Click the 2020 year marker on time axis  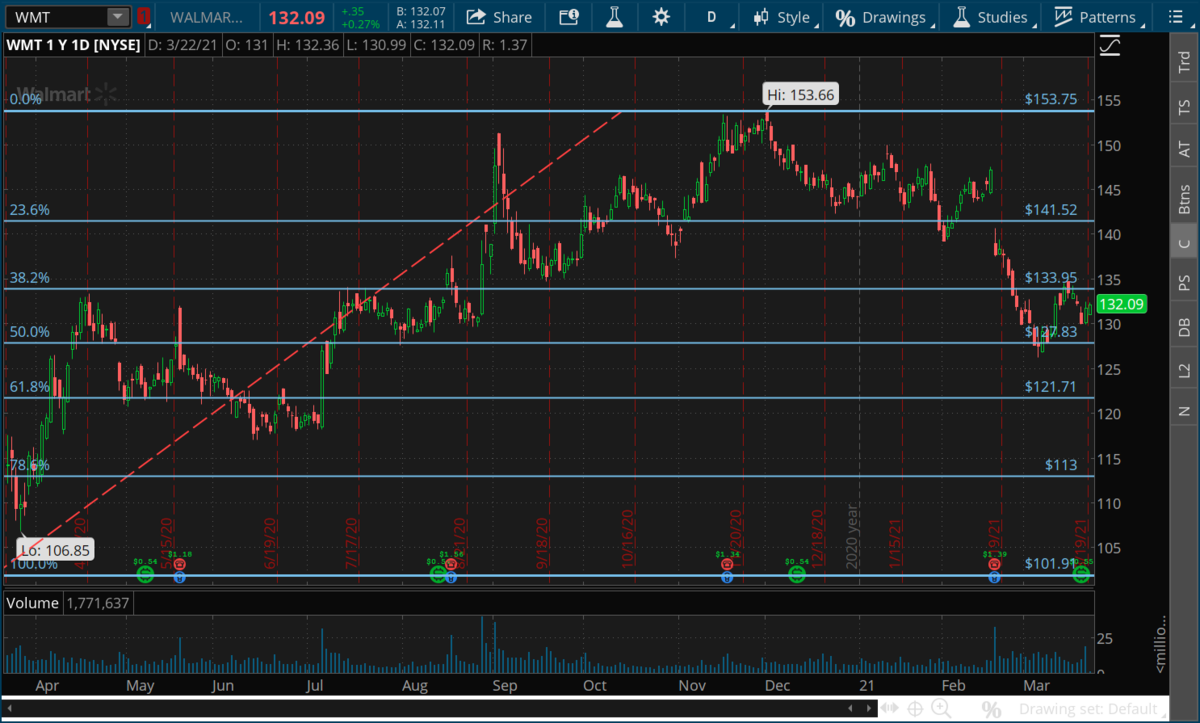[854, 537]
